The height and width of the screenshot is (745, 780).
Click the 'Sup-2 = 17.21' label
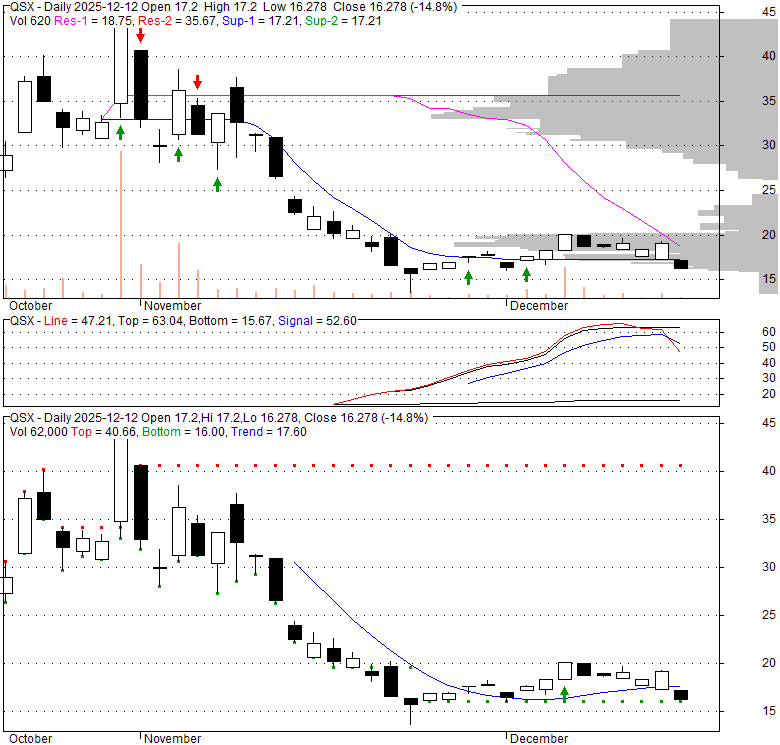click(343, 21)
